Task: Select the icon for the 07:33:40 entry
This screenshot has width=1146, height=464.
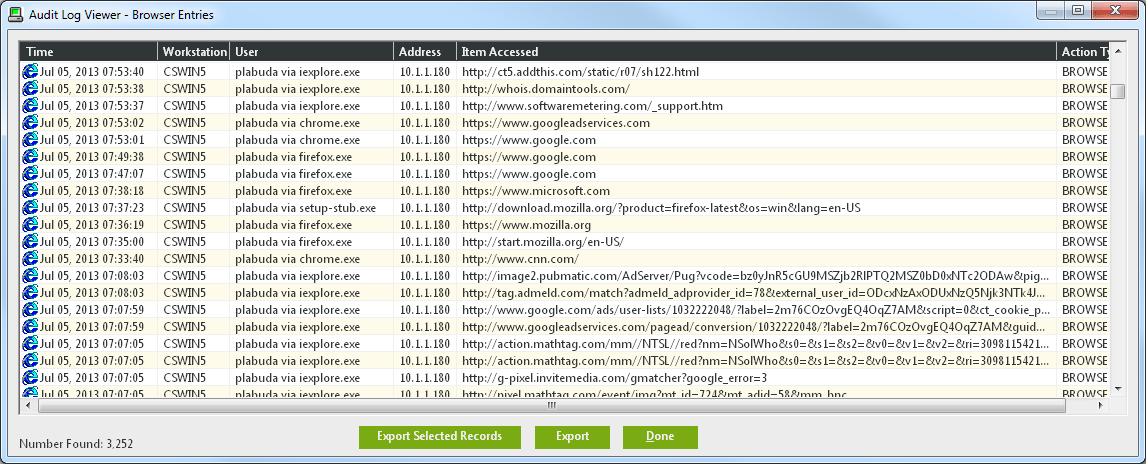Action: click(x=30, y=259)
